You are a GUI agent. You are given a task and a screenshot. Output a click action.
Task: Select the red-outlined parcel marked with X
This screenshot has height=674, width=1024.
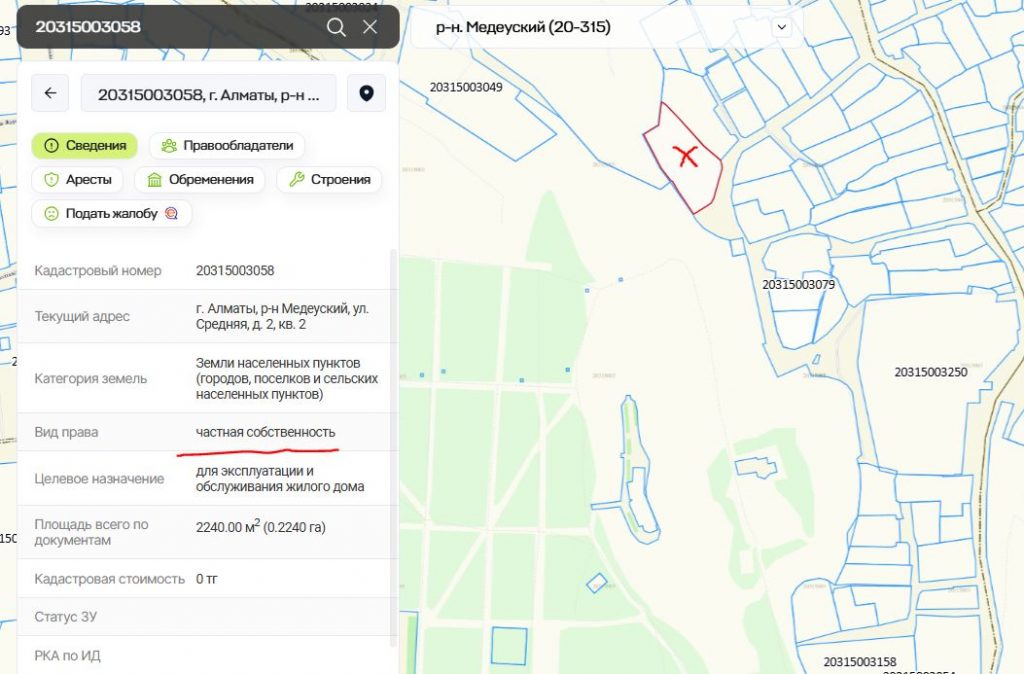[685, 156]
